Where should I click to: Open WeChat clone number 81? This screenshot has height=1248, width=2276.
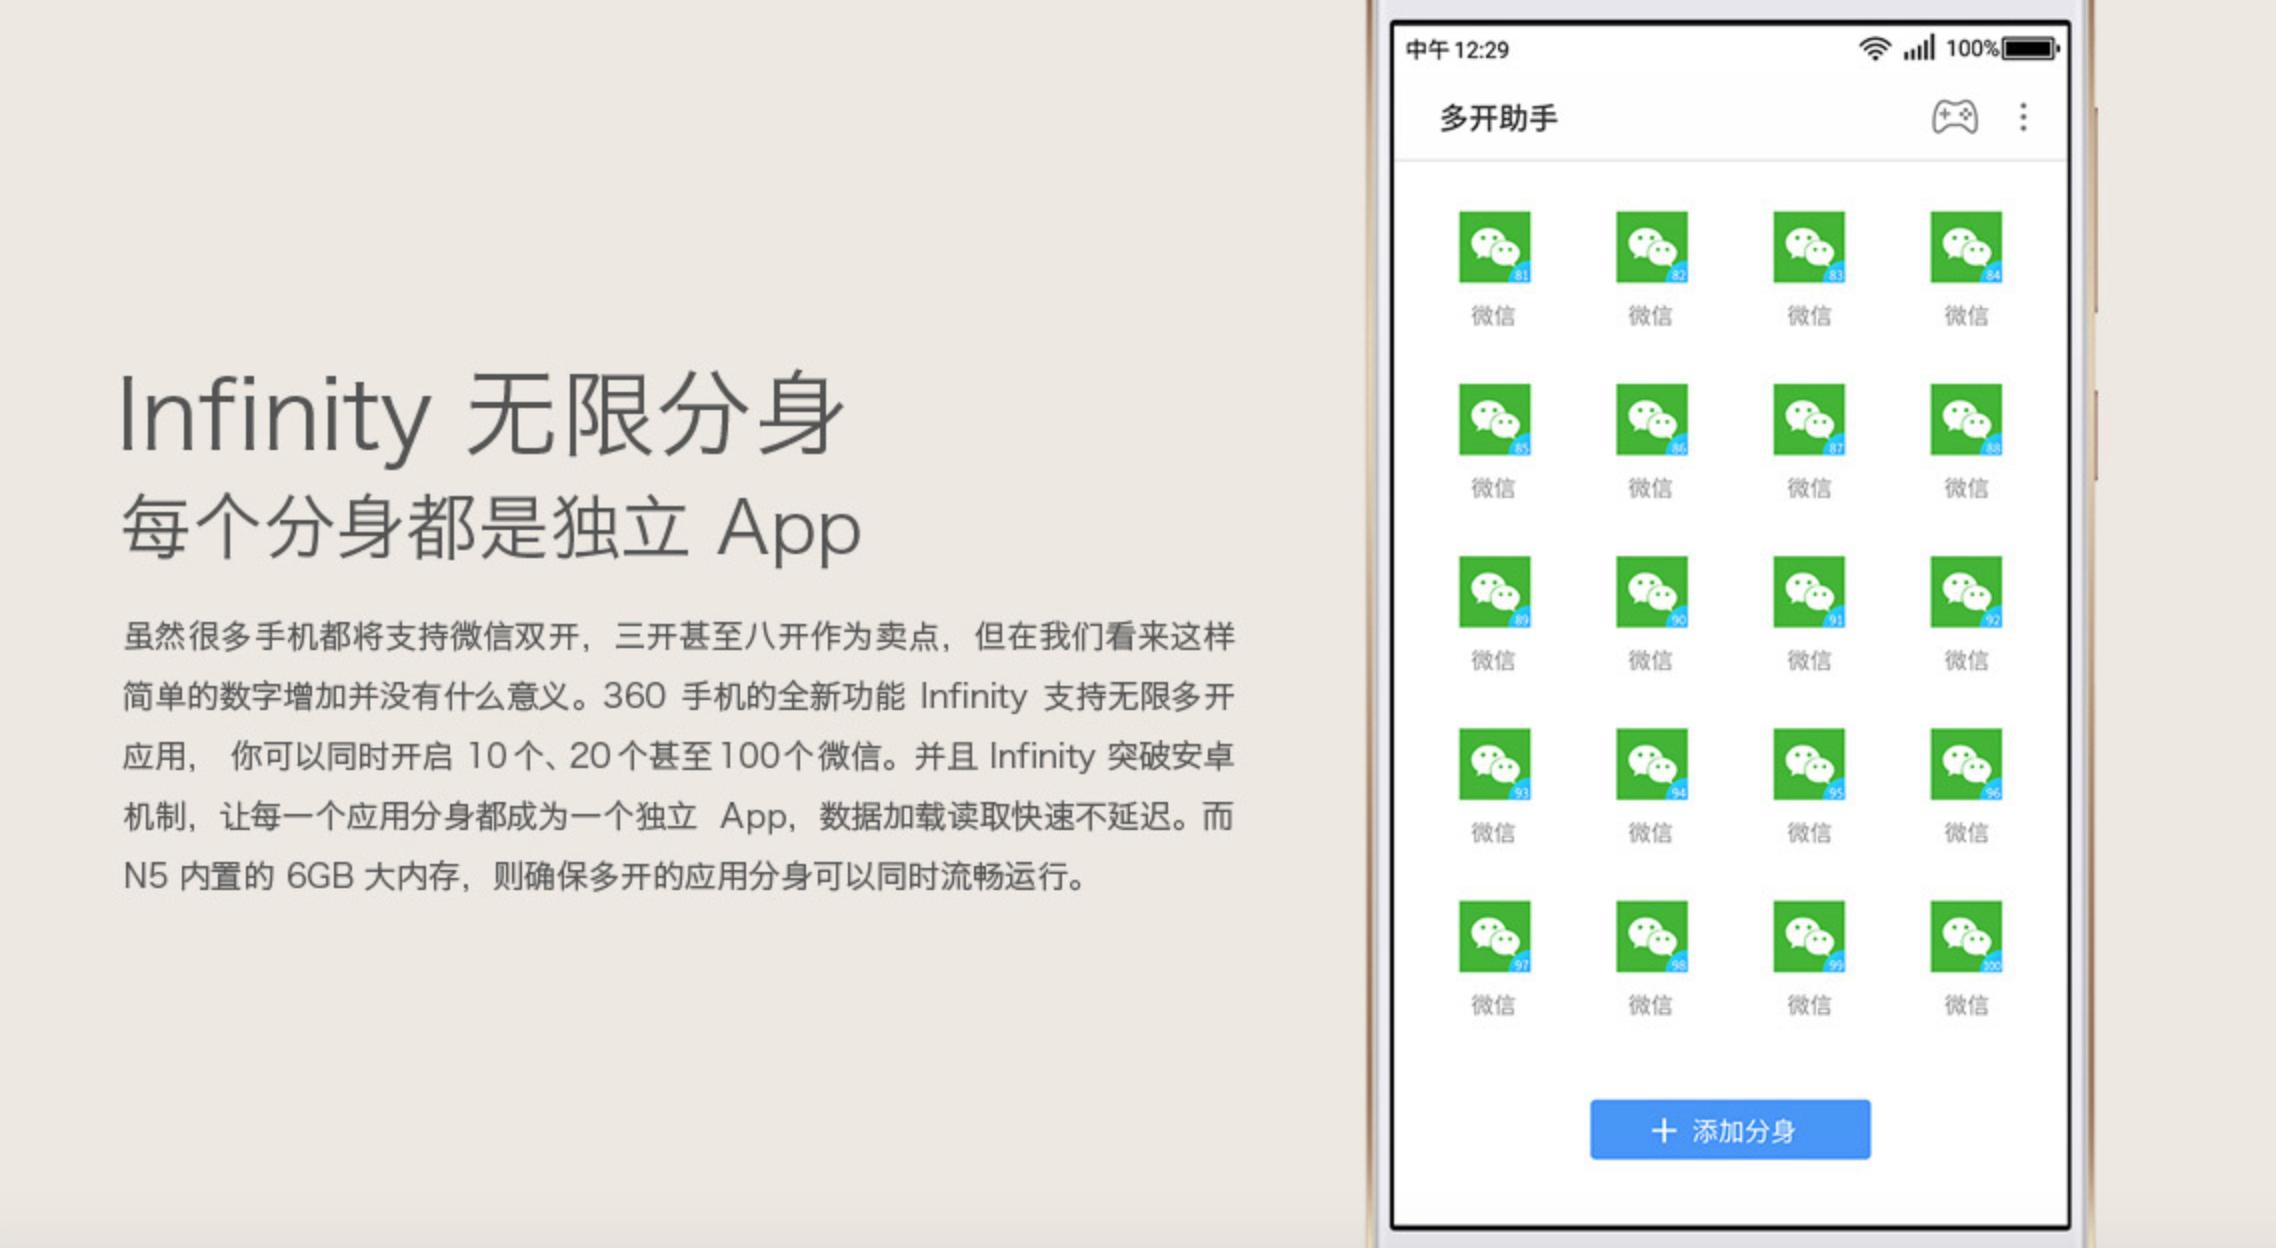pos(1497,248)
